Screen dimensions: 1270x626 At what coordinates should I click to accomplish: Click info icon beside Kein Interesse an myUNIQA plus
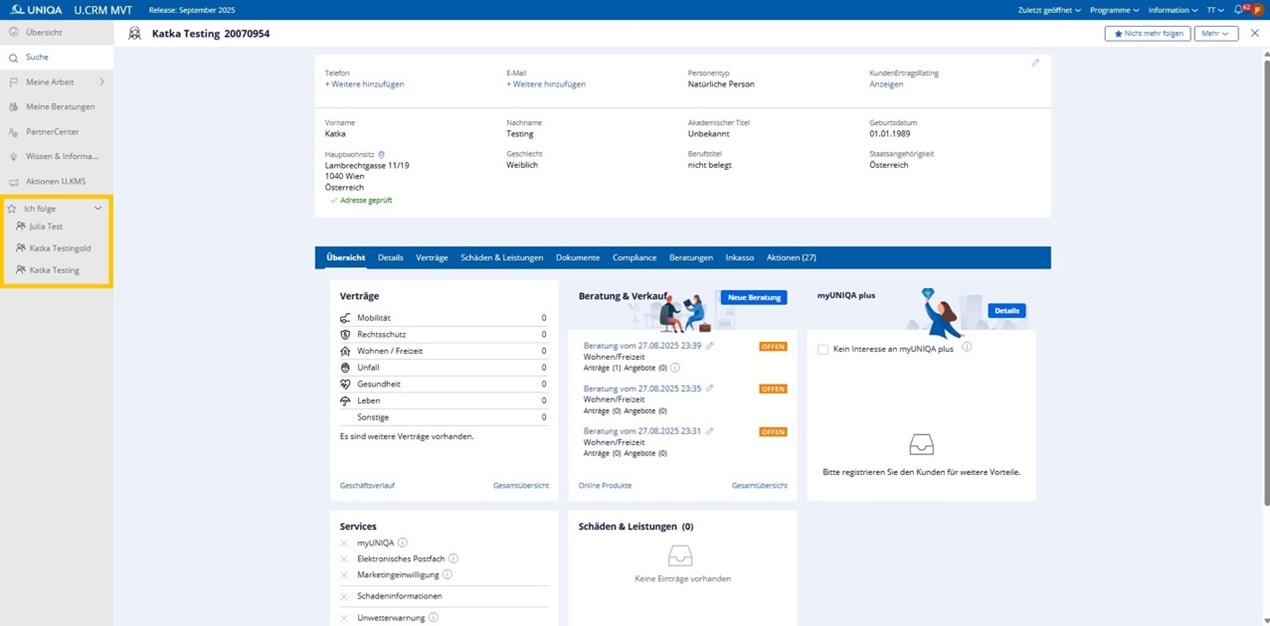(967, 347)
